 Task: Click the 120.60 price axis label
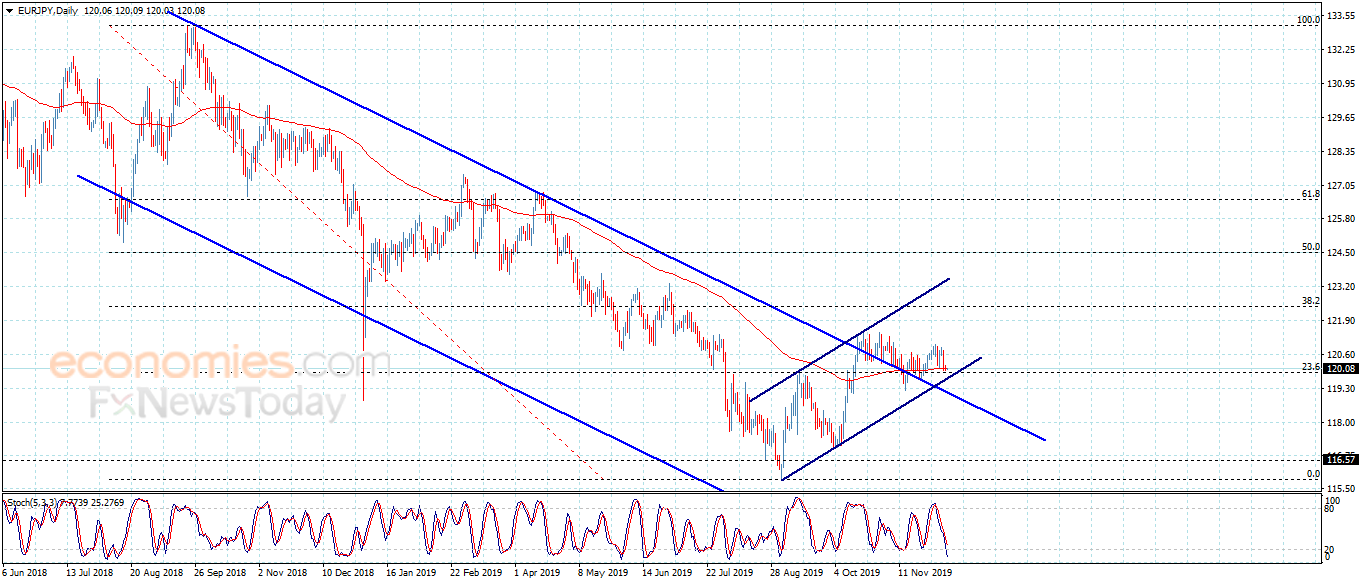(x=1340, y=355)
